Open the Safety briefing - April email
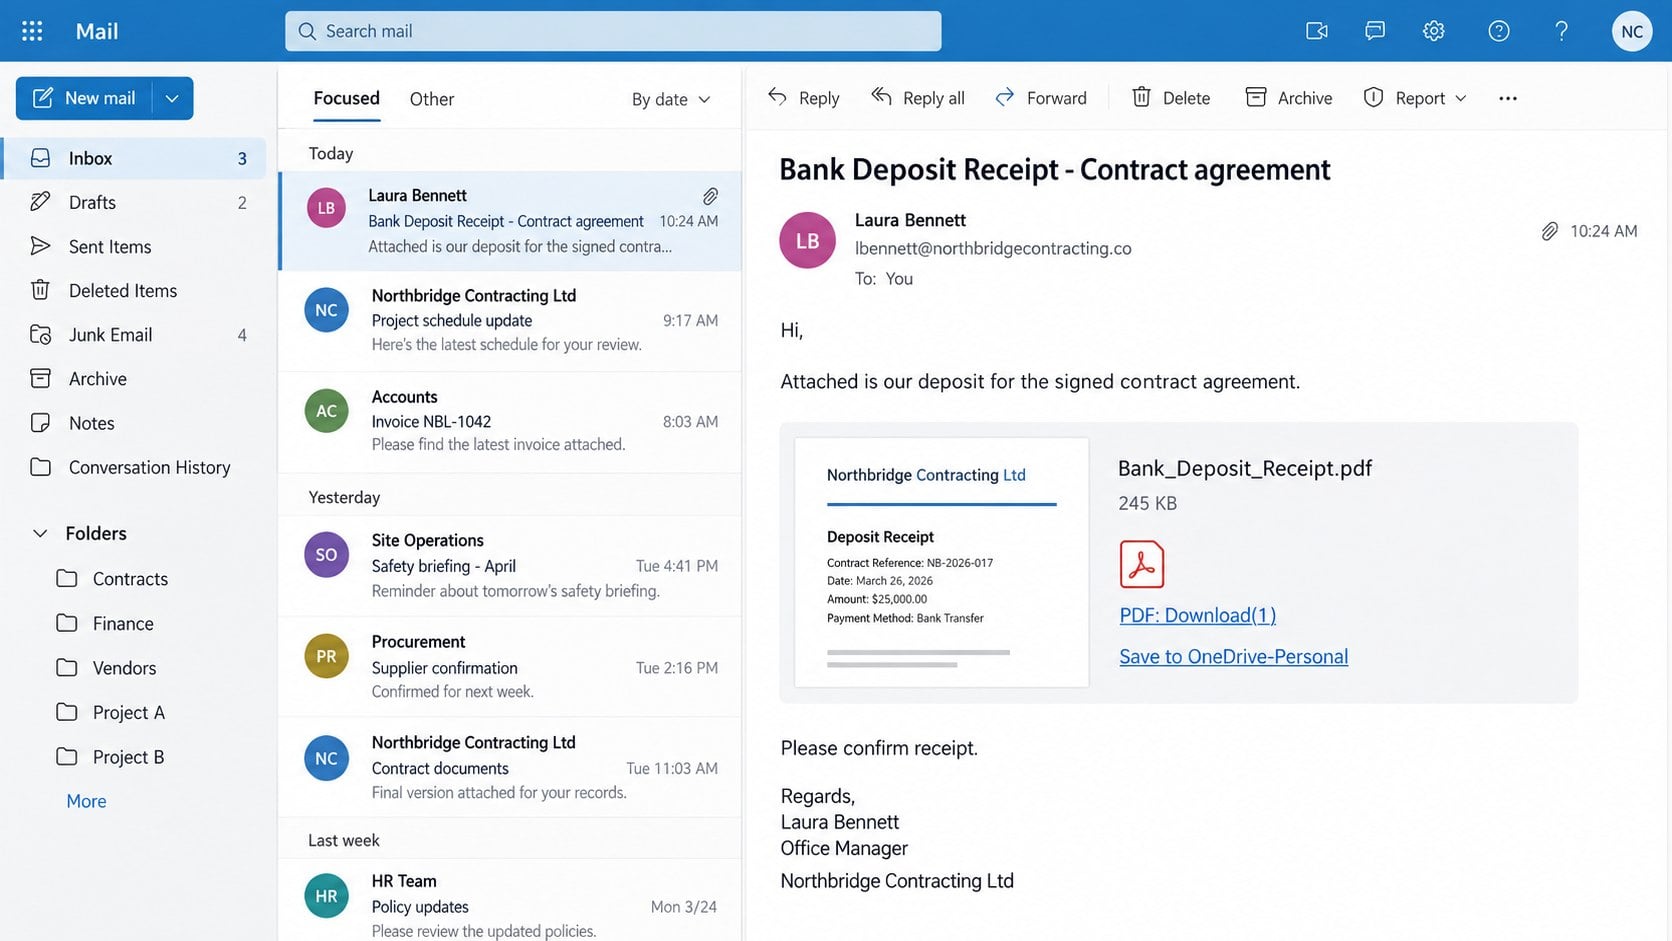 click(510, 566)
